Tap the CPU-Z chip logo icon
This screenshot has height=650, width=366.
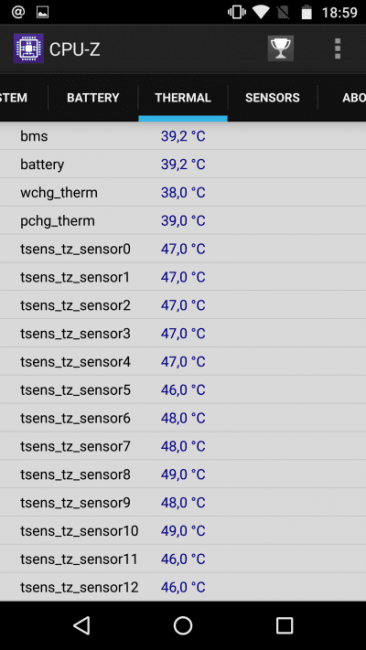(29, 49)
